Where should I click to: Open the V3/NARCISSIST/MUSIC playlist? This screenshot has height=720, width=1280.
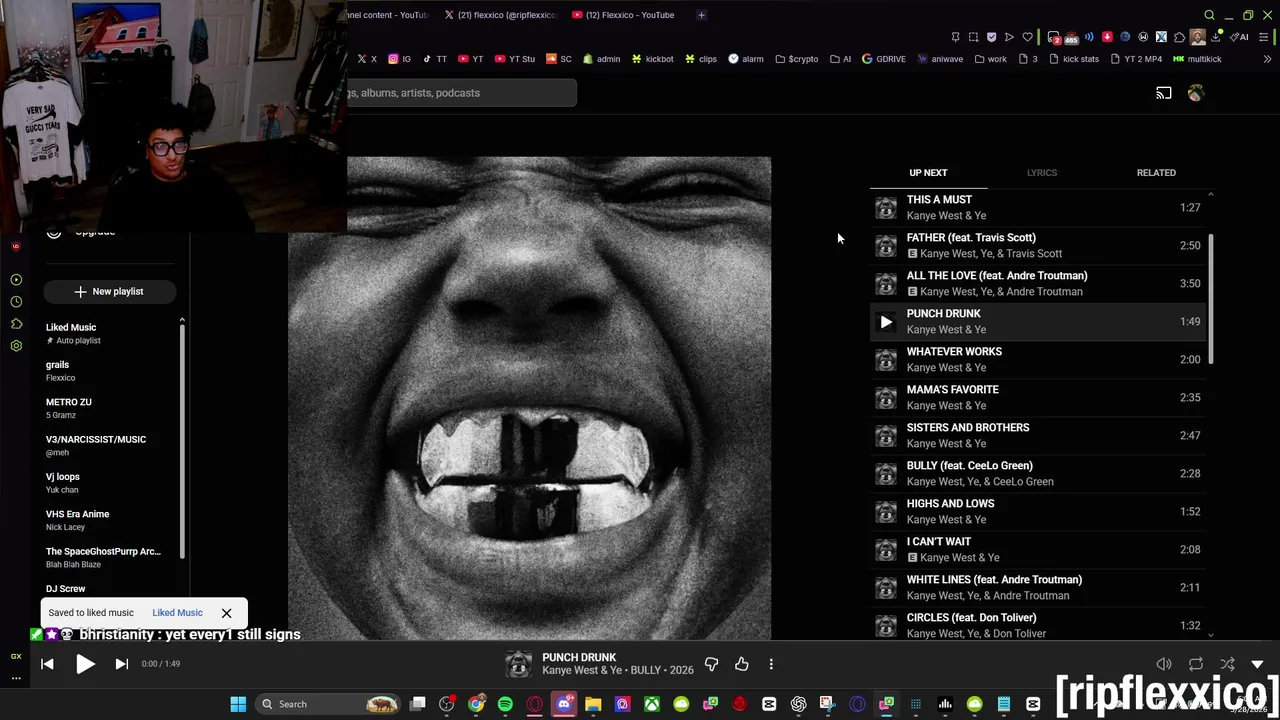pos(110,445)
